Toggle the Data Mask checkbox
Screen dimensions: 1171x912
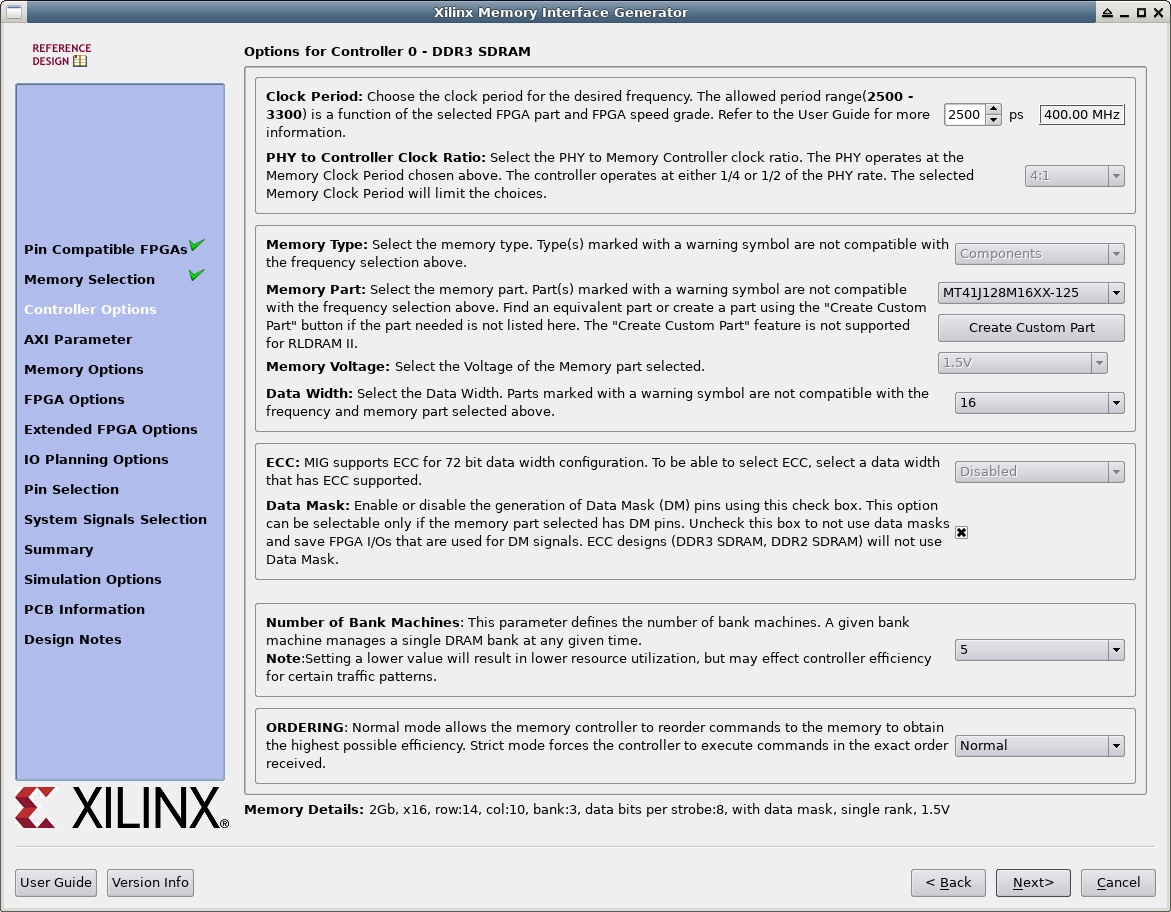[961, 533]
